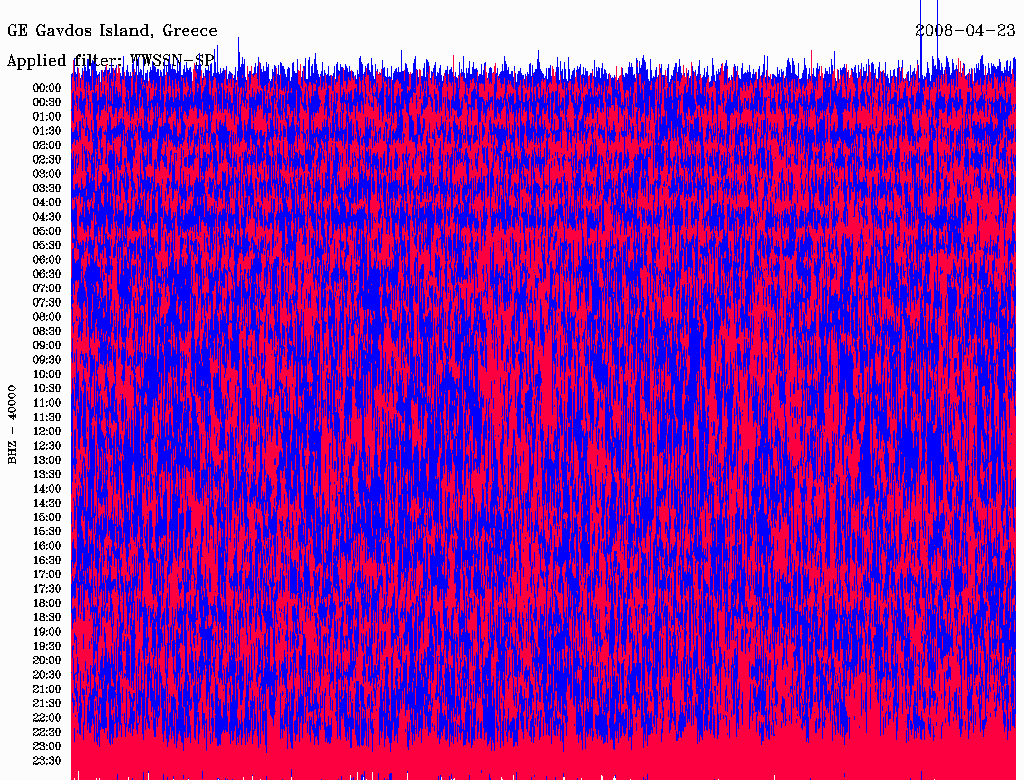This screenshot has height=780, width=1024.
Task: Select the 19:00 time label
Action: pos(47,632)
